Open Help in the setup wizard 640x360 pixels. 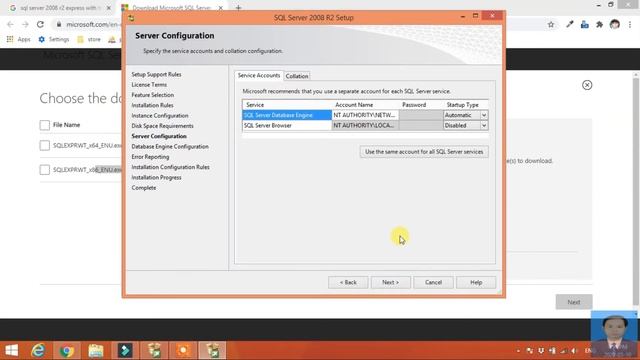[476, 282]
